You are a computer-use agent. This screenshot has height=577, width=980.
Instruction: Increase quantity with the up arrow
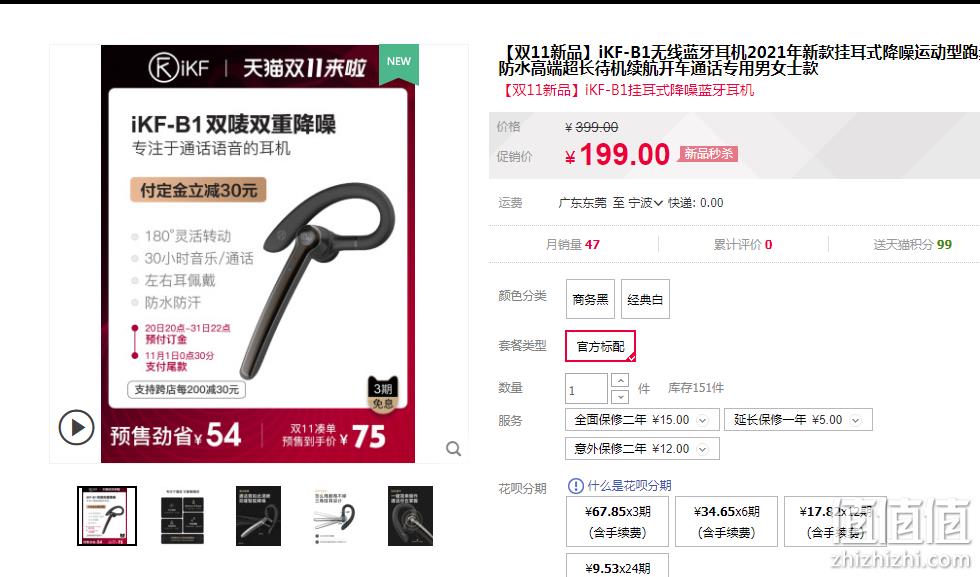[x=619, y=380]
